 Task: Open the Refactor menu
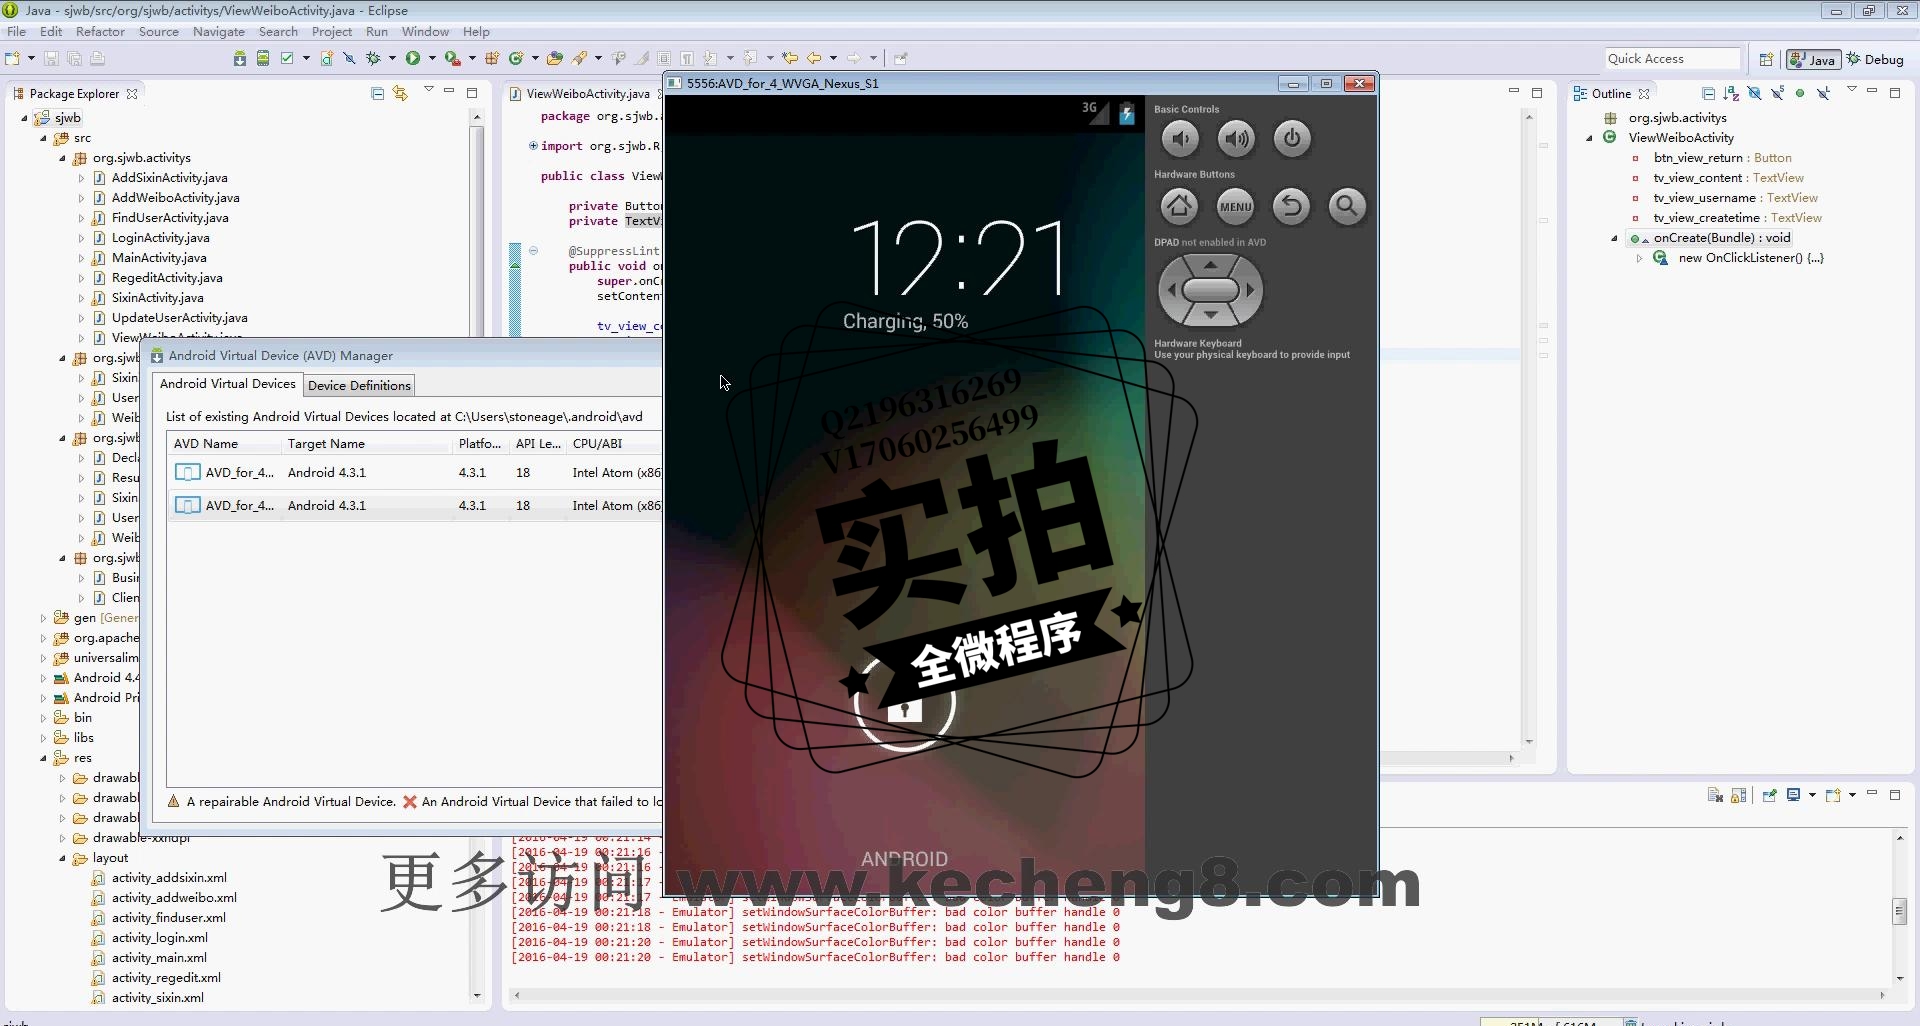(100, 32)
